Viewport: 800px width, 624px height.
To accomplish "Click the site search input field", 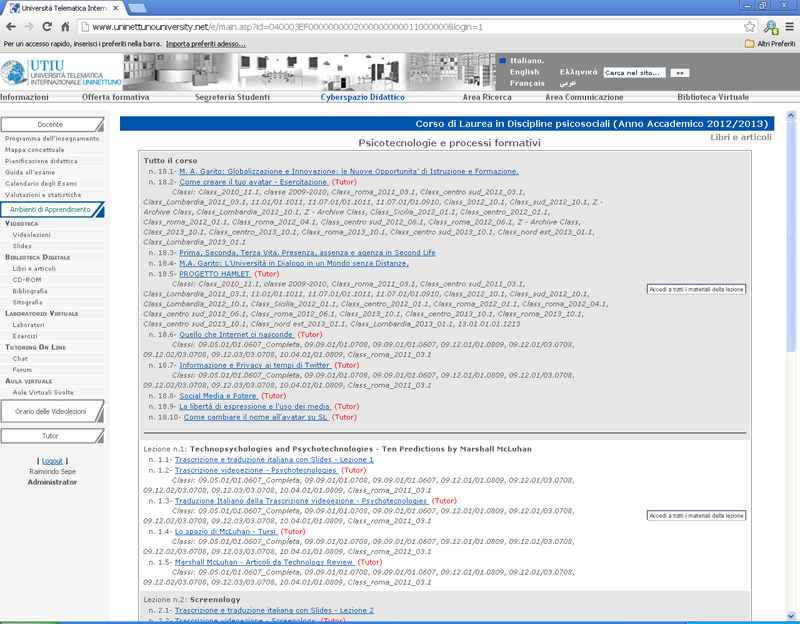I will coord(634,72).
